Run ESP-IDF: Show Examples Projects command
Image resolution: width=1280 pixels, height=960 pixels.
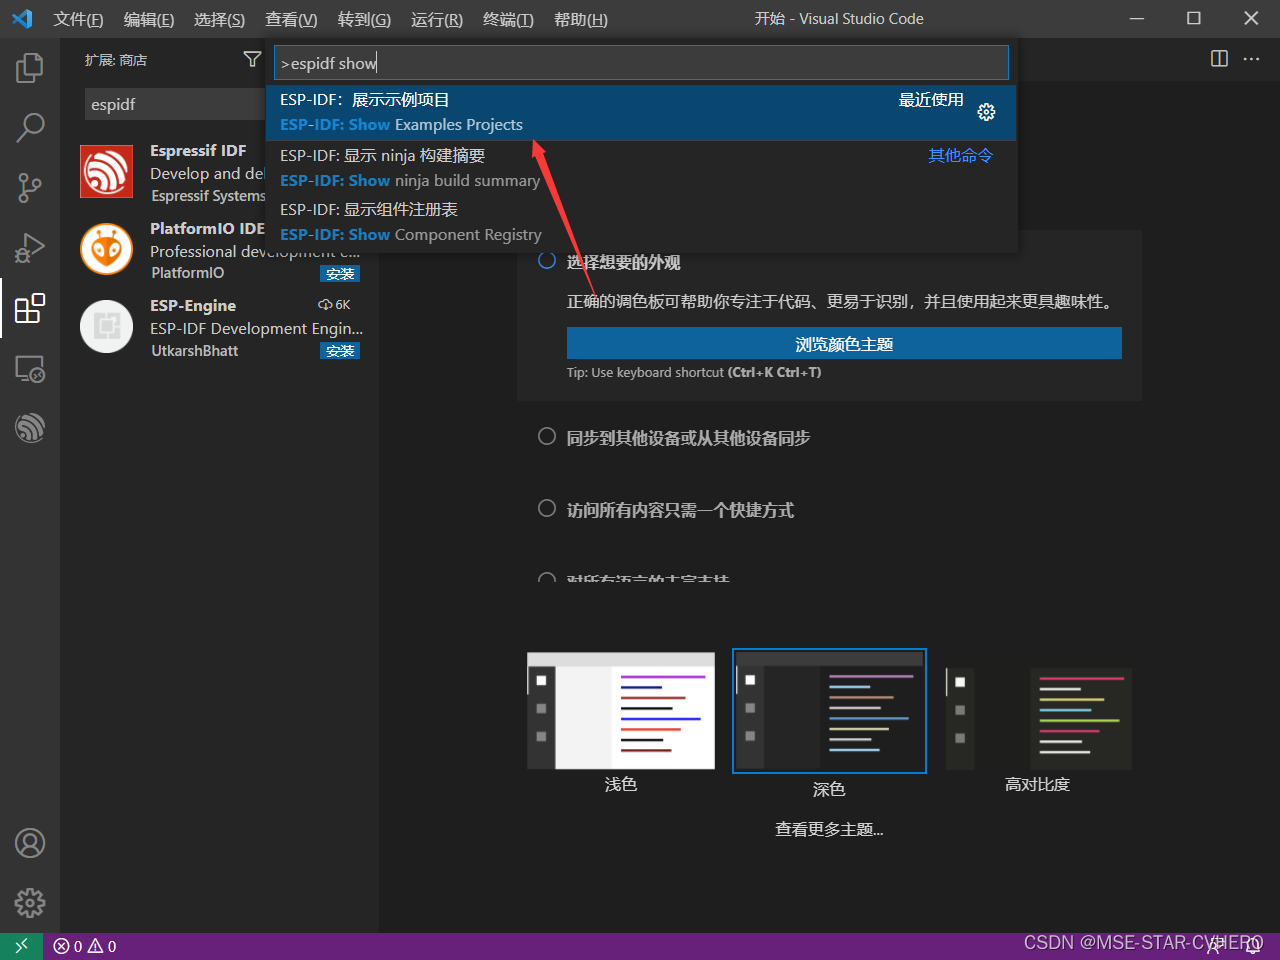click(x=641, y=112)
